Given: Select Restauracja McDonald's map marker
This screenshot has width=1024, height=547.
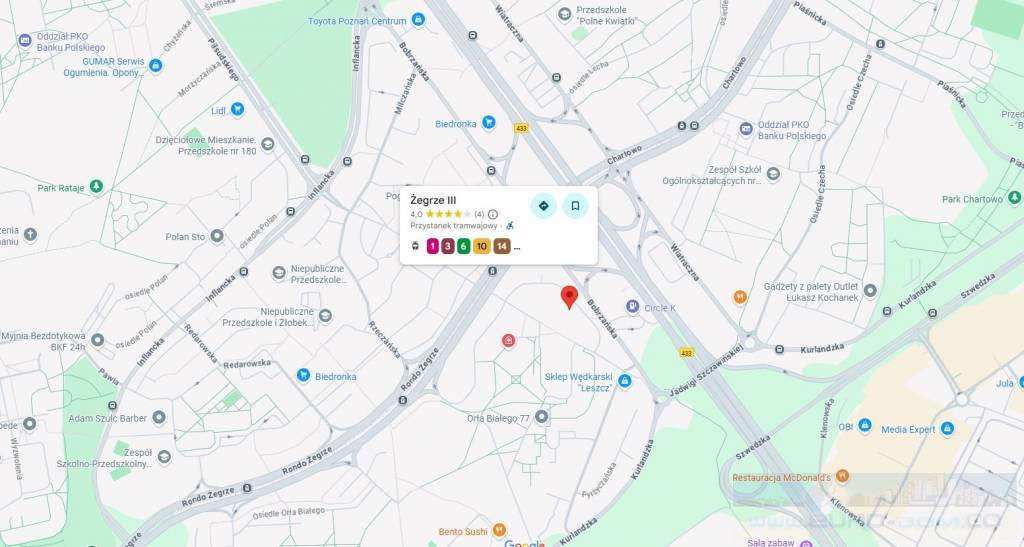Looking at the screenshot, I should (x=842, y=477).
